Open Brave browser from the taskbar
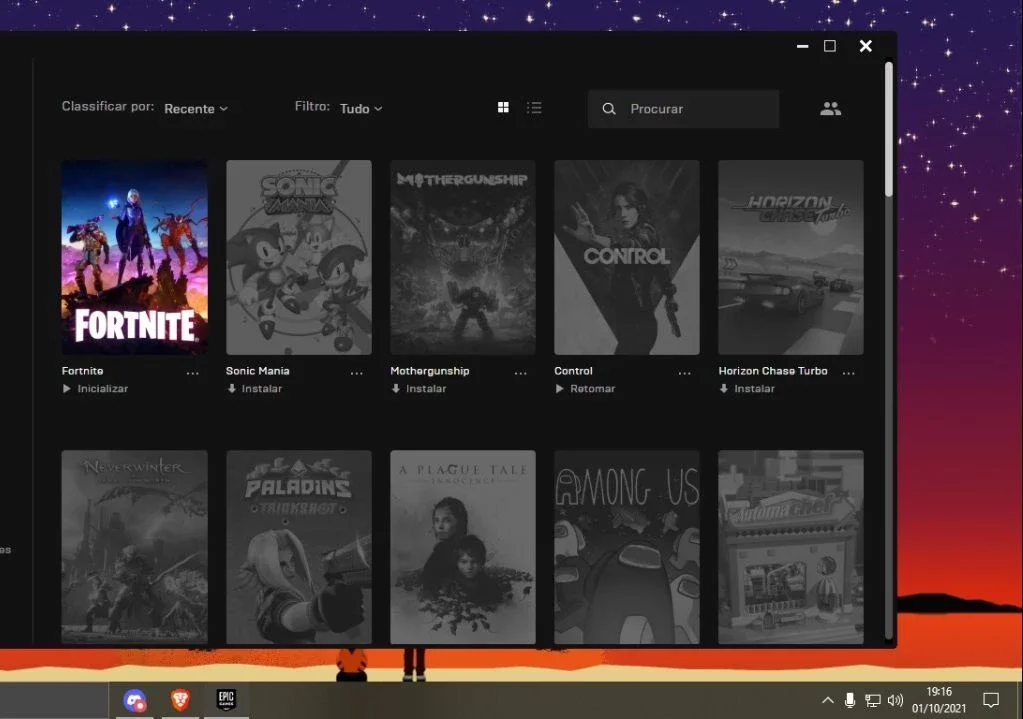The image size is (1023, 719). pos(180,700)
